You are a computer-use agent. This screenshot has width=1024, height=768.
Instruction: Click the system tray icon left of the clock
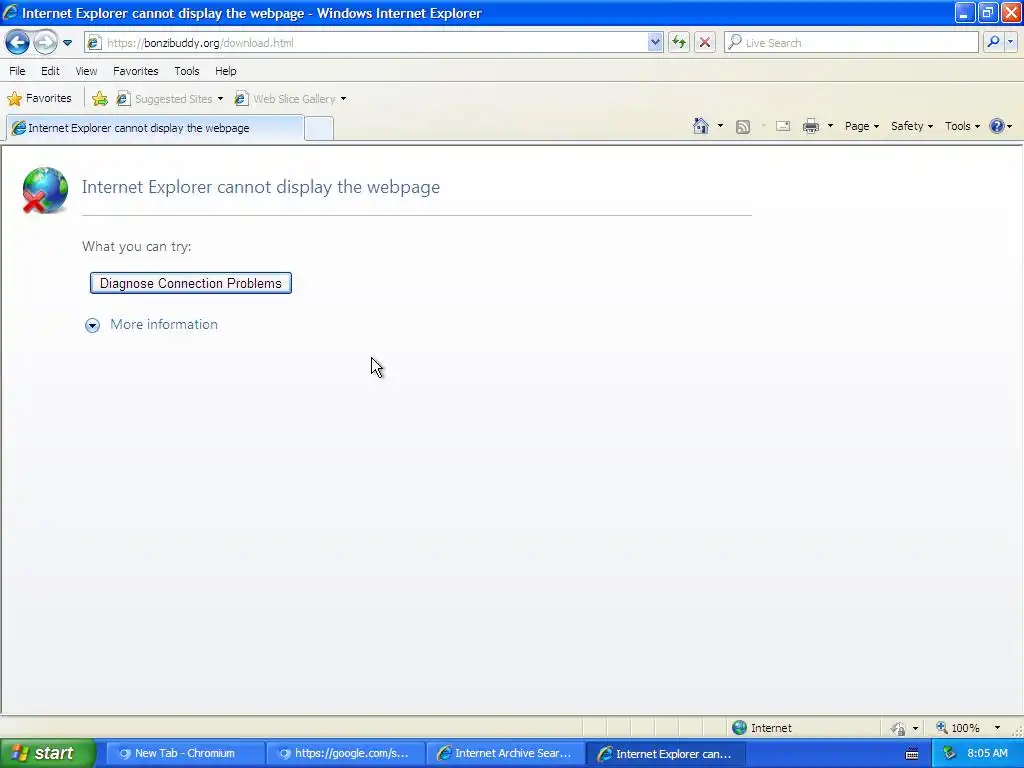(x=950, y=754)
